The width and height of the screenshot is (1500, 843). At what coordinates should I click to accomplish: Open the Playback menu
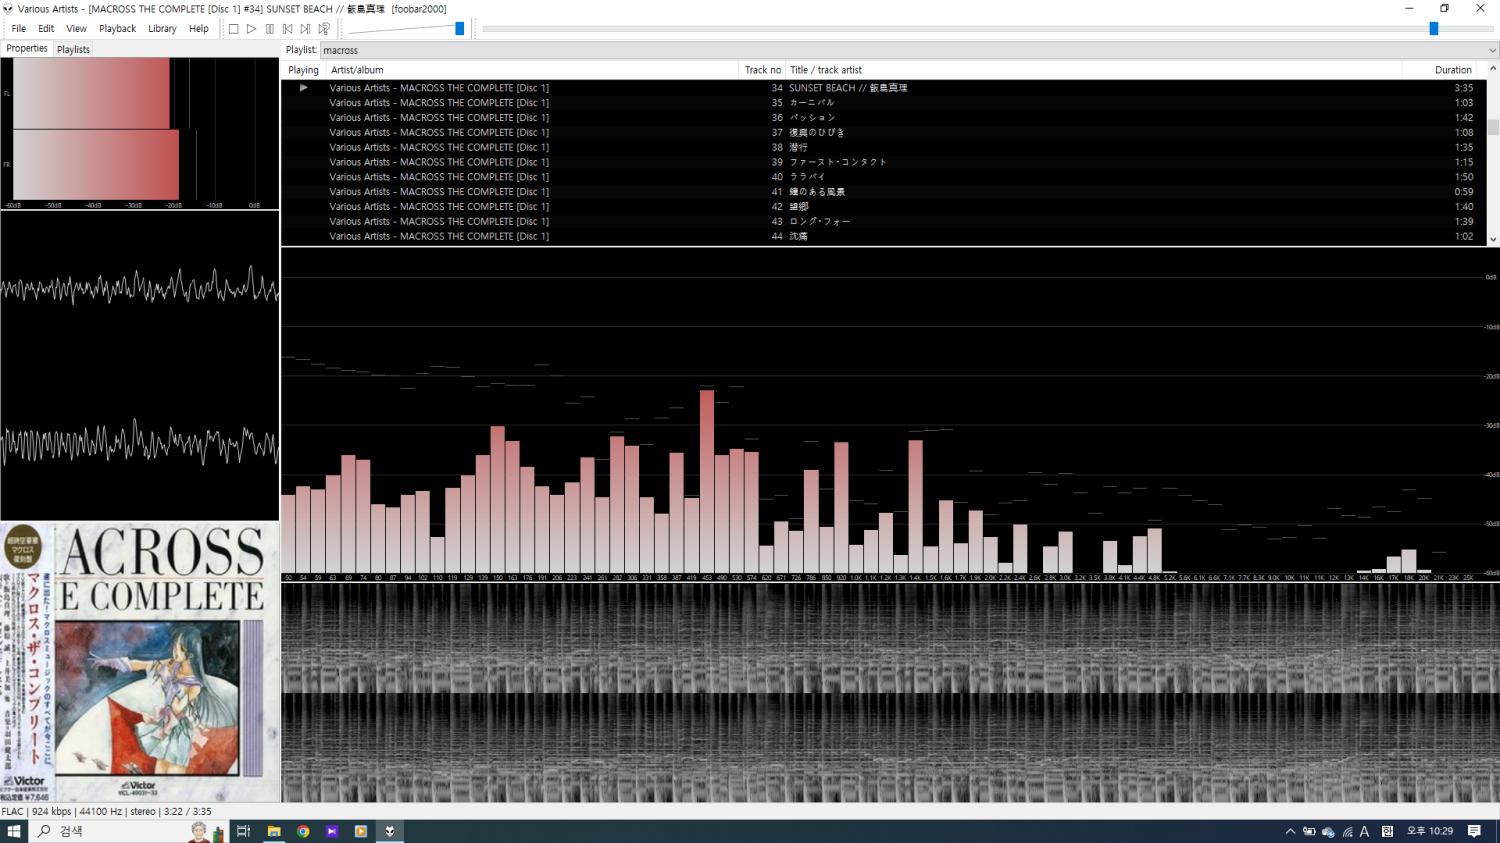[x=117, y=29]
